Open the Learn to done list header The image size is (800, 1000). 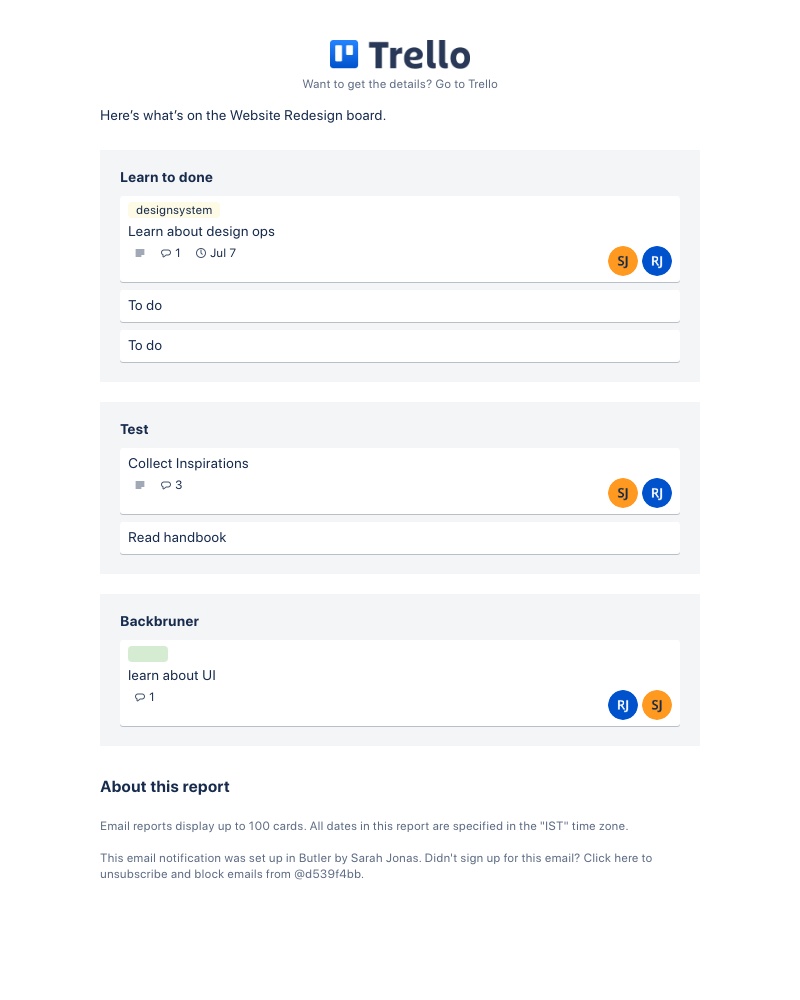(166, 177)
